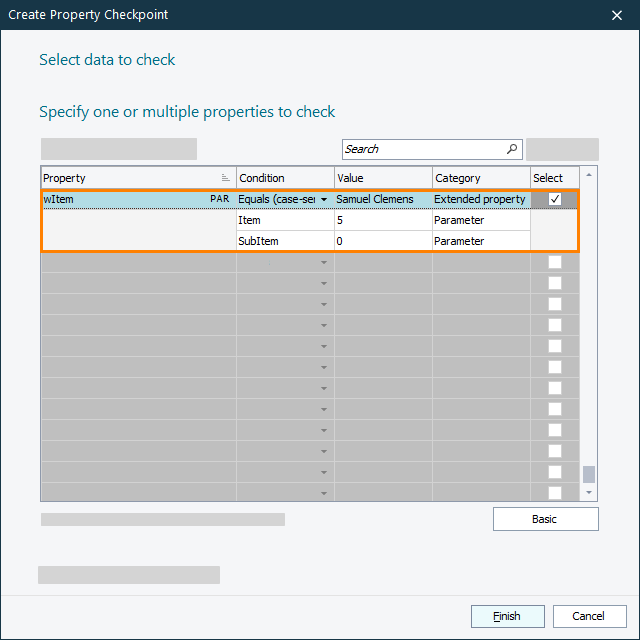Click the vertical scrollbar thumb in the property list

click(589, 474)
